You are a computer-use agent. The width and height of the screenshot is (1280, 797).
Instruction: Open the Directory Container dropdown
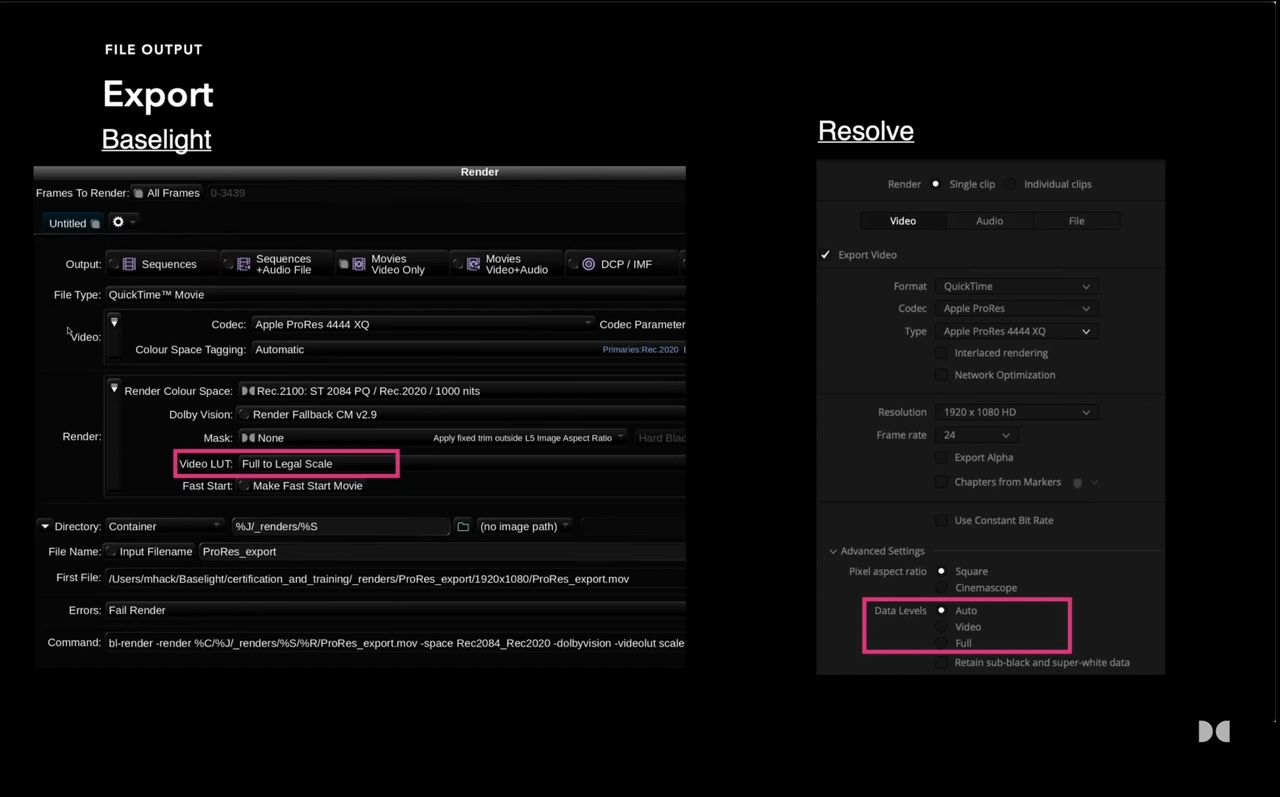coord(165,526)
